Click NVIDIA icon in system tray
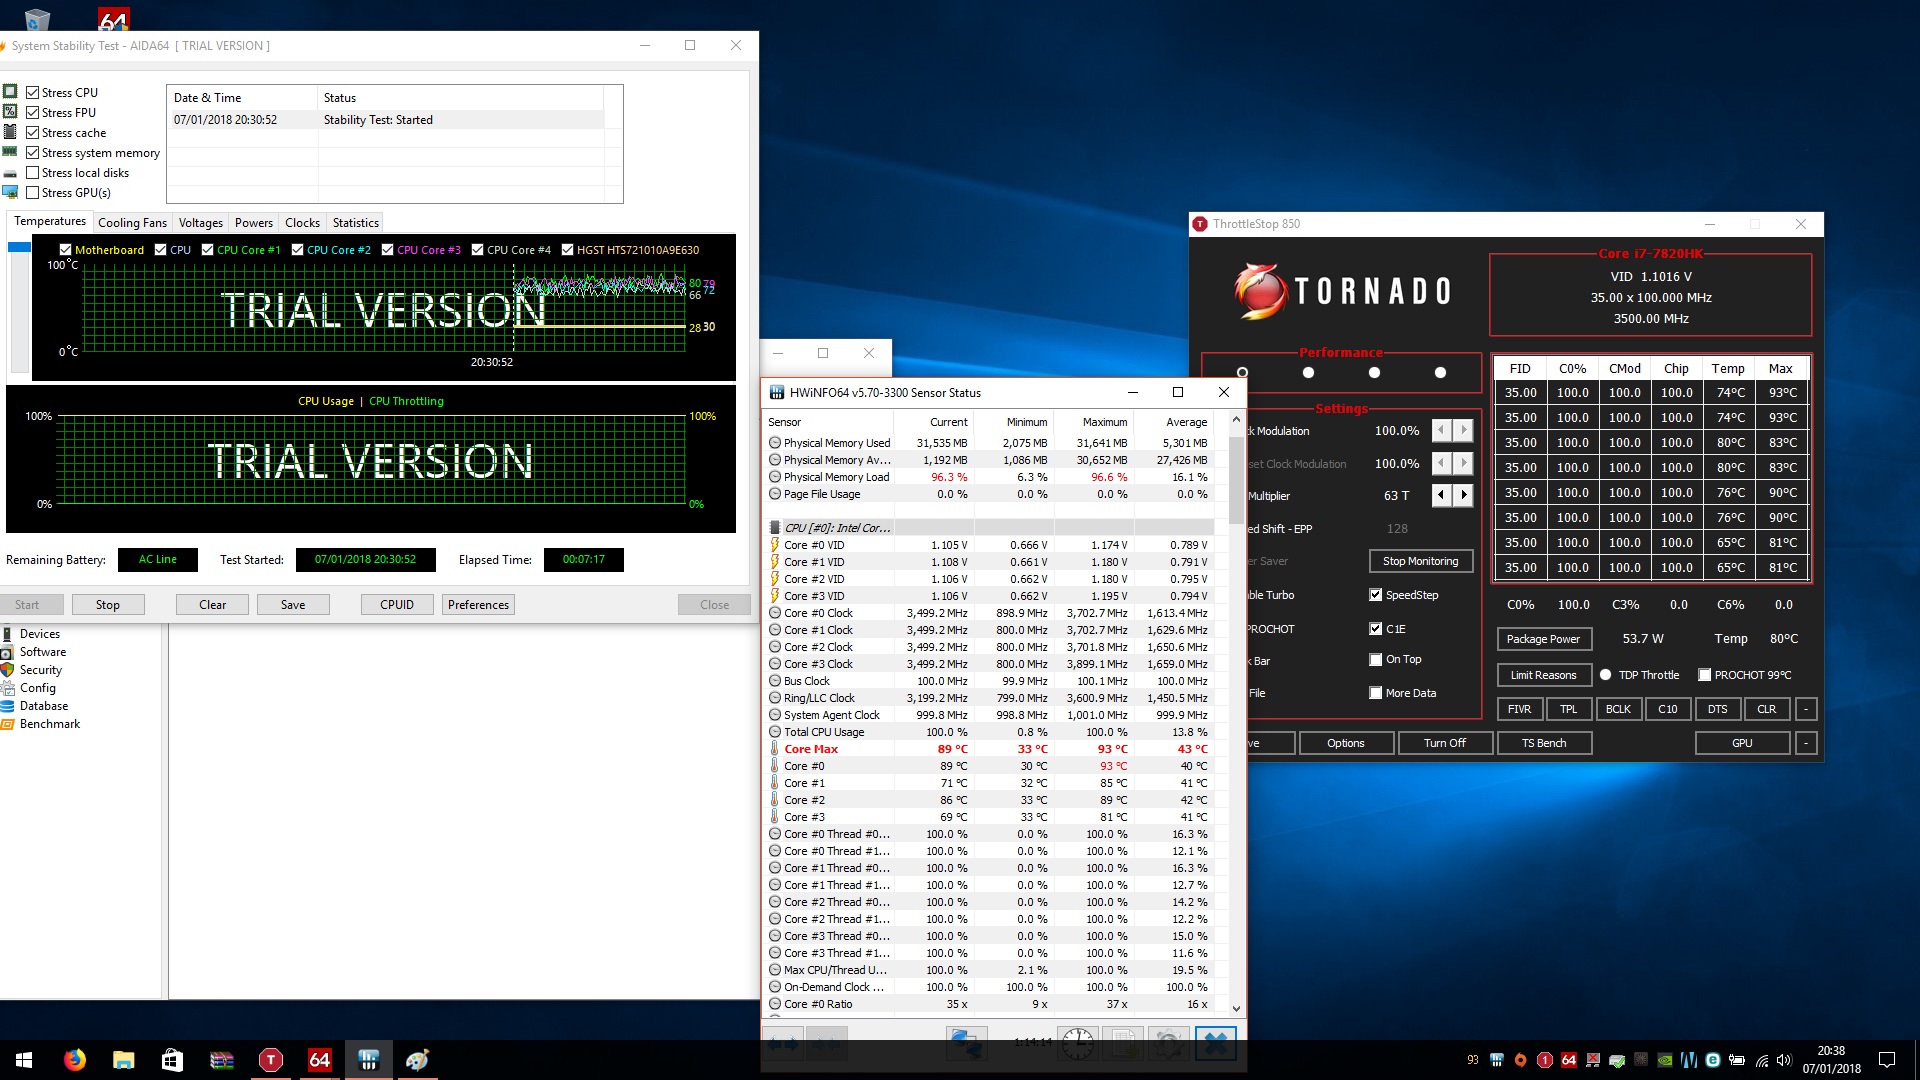Viewport: 1920px width, 1080px height. [1665, 1060]
